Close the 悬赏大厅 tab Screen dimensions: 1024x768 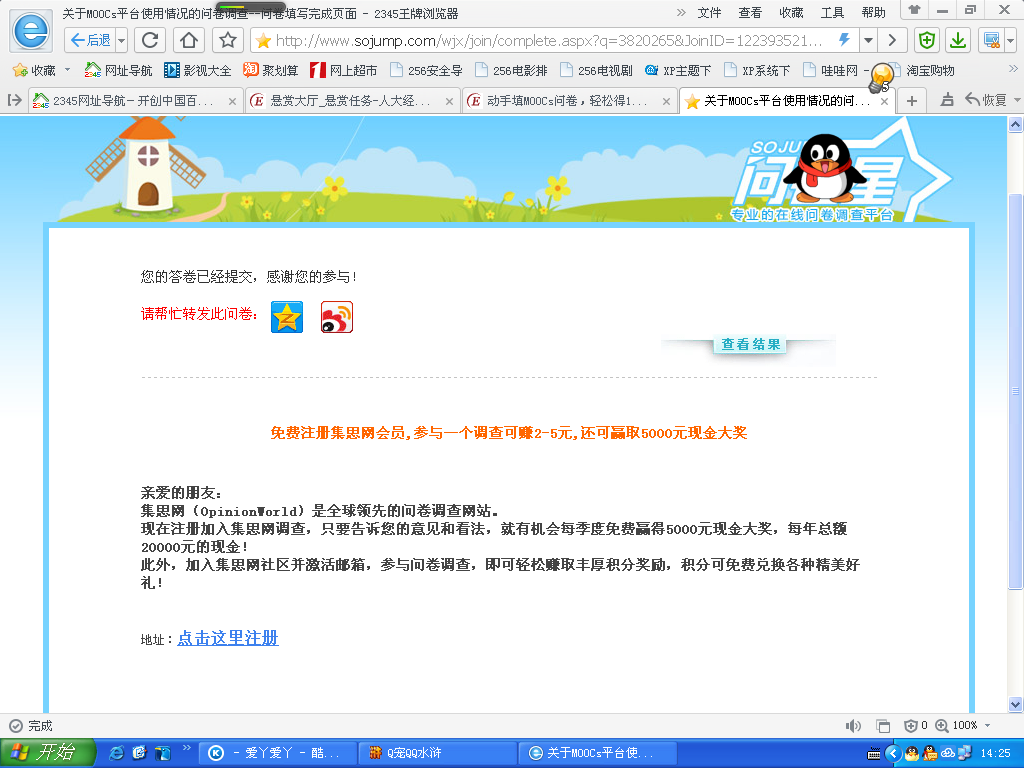point(449,101)
